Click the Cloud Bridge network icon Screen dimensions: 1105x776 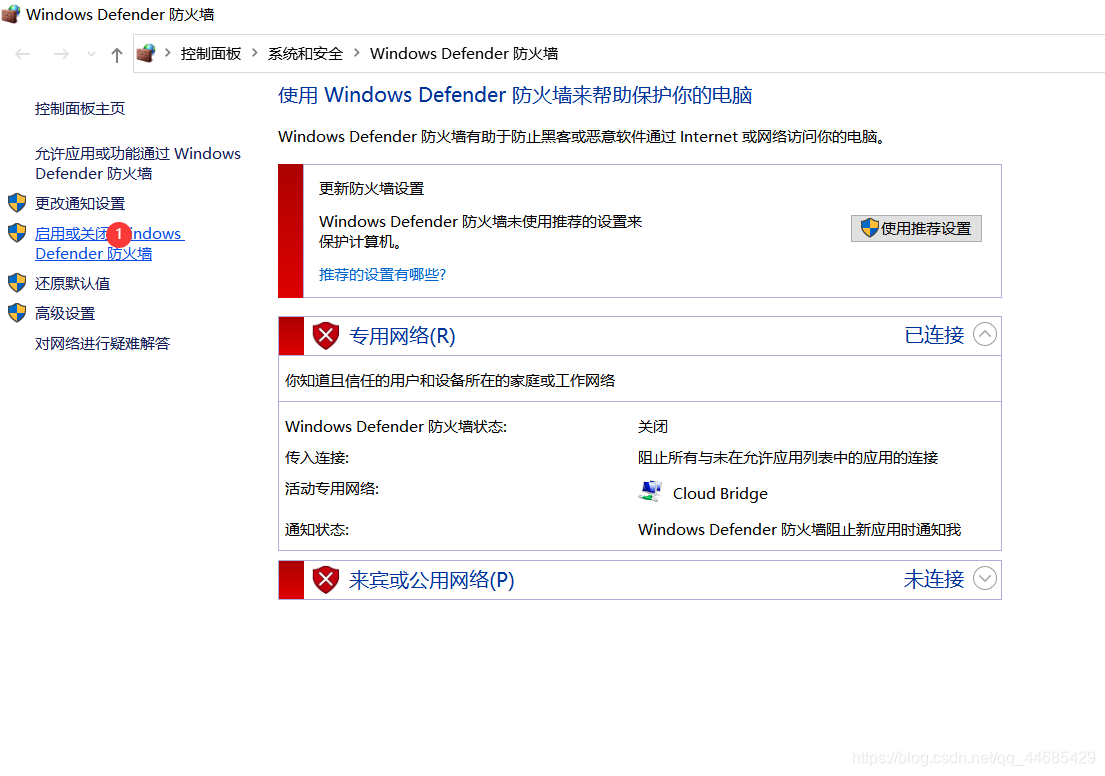tap(650, 491)
